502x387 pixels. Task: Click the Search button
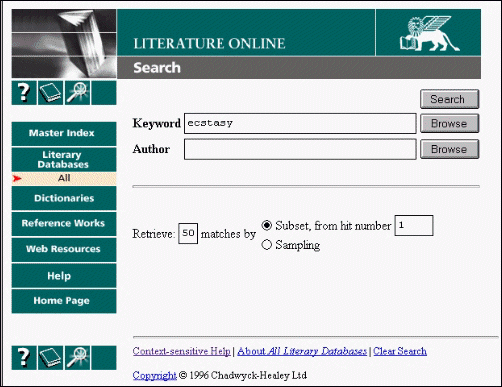click(449, 99)
